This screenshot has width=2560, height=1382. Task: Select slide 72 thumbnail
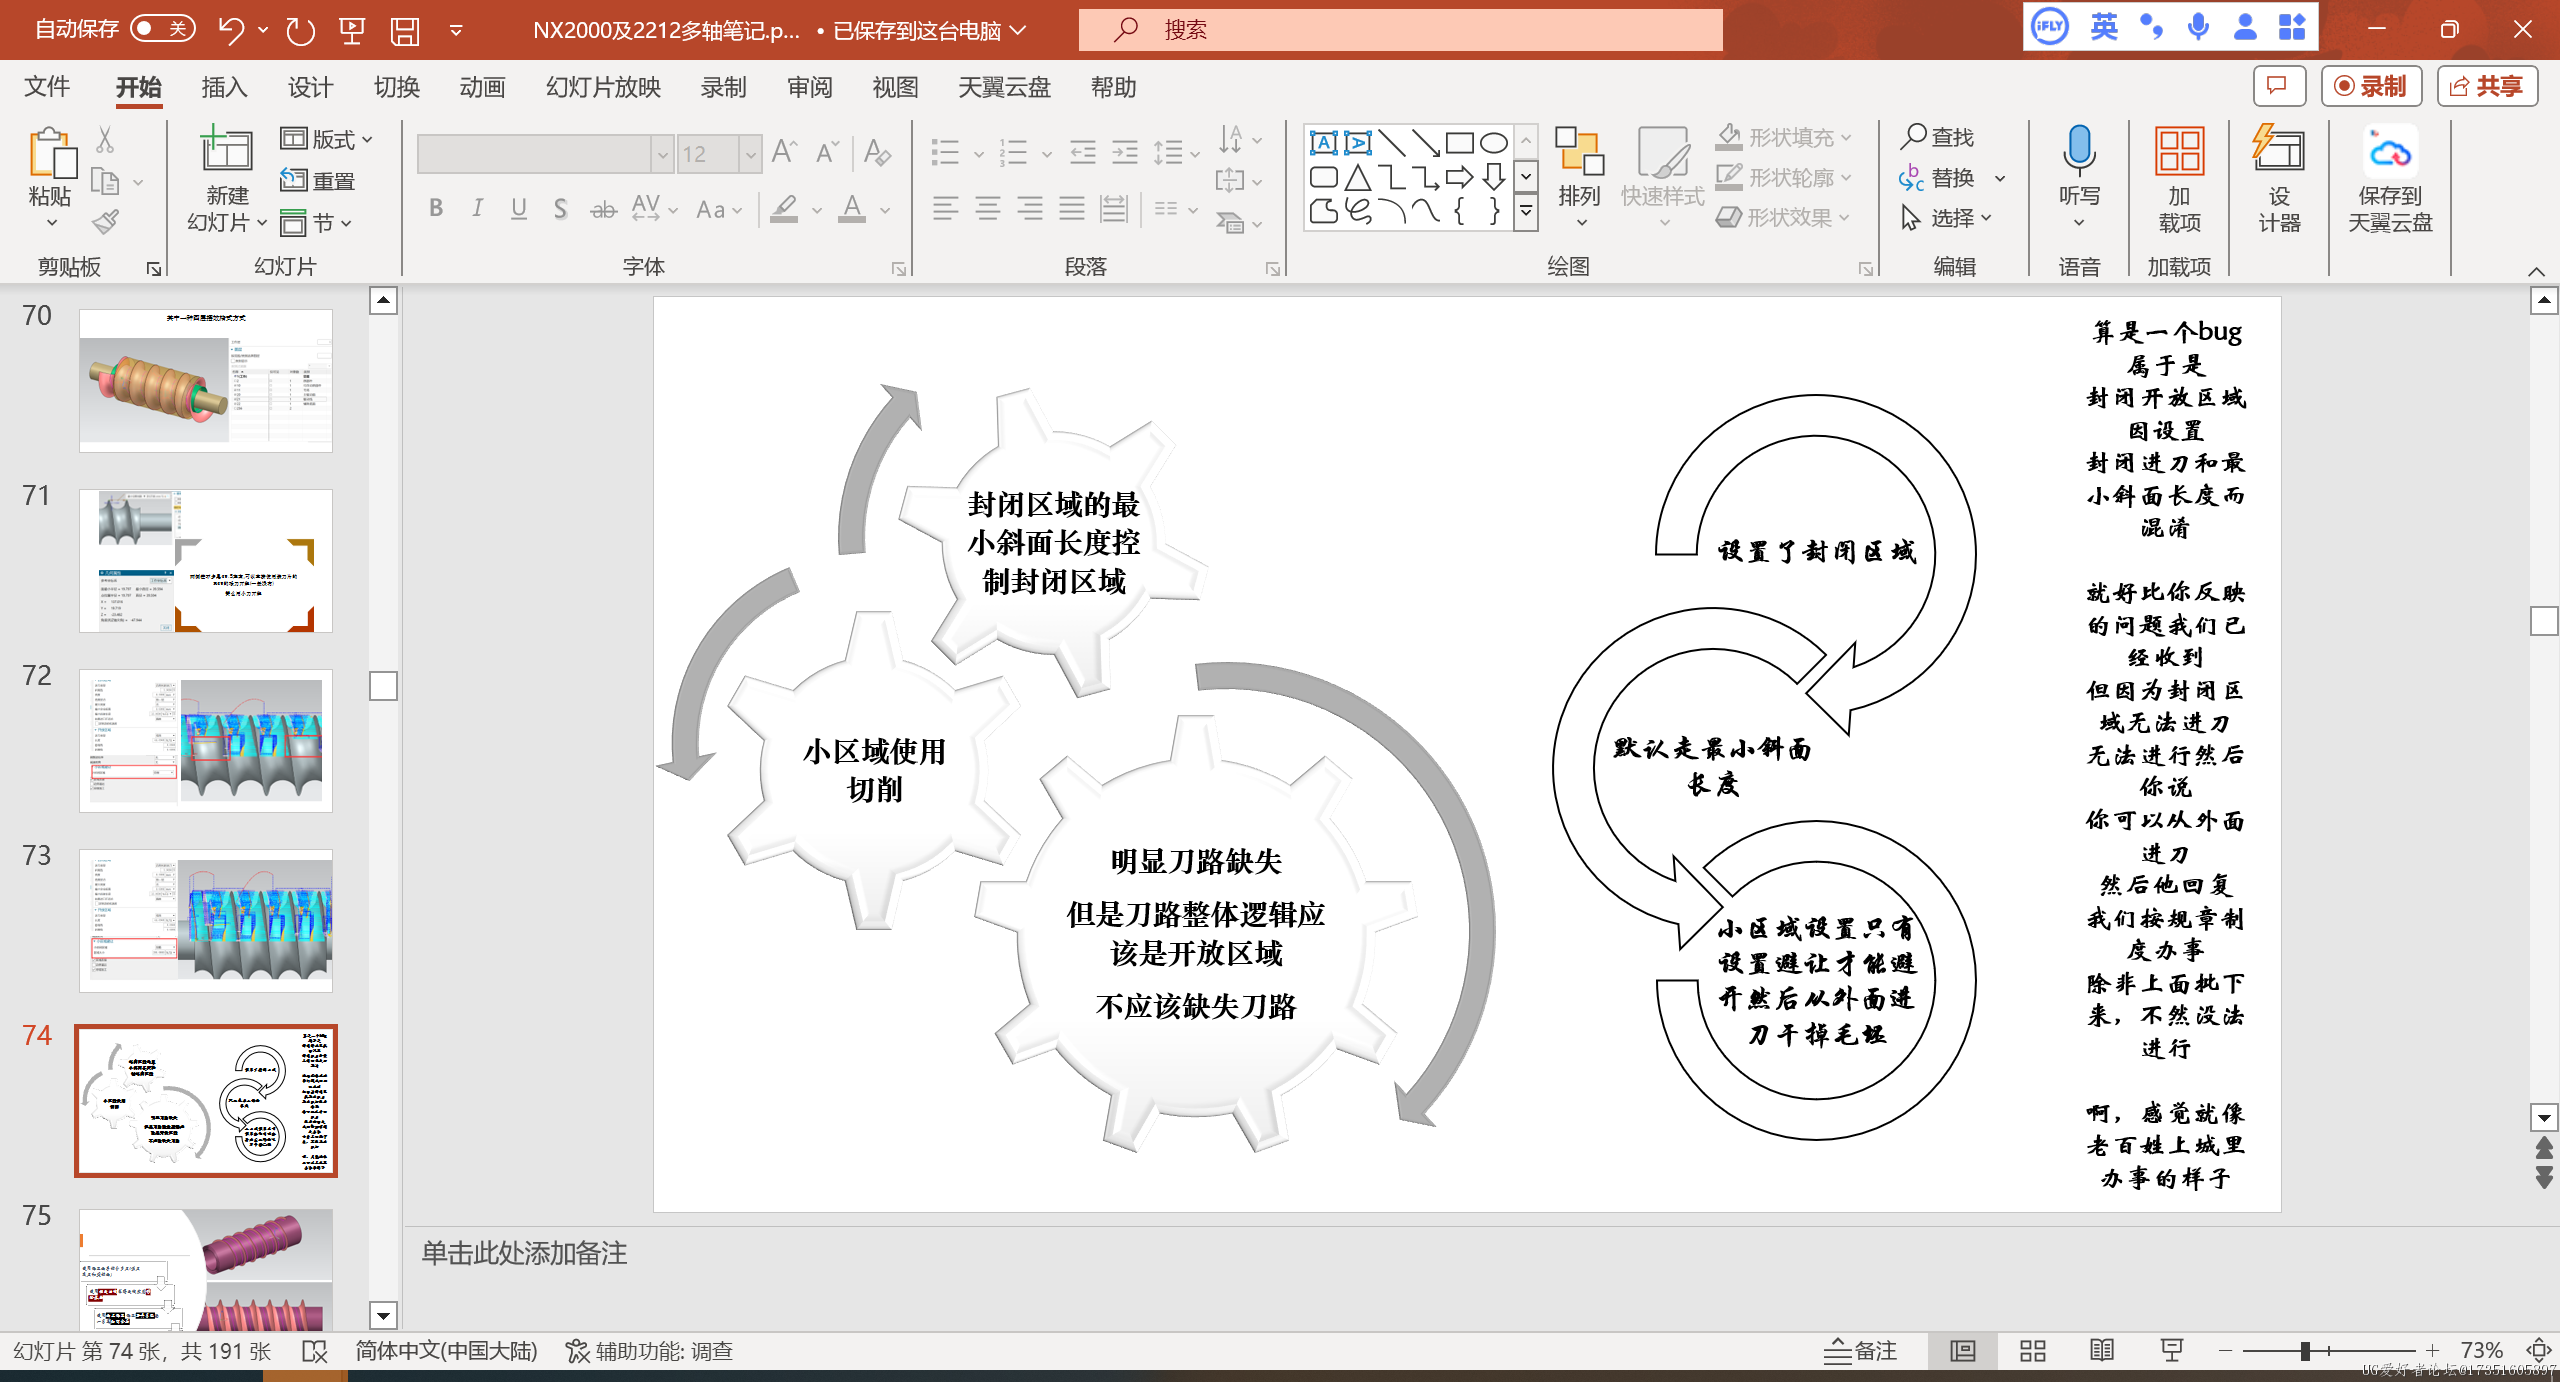coord(206,741)
